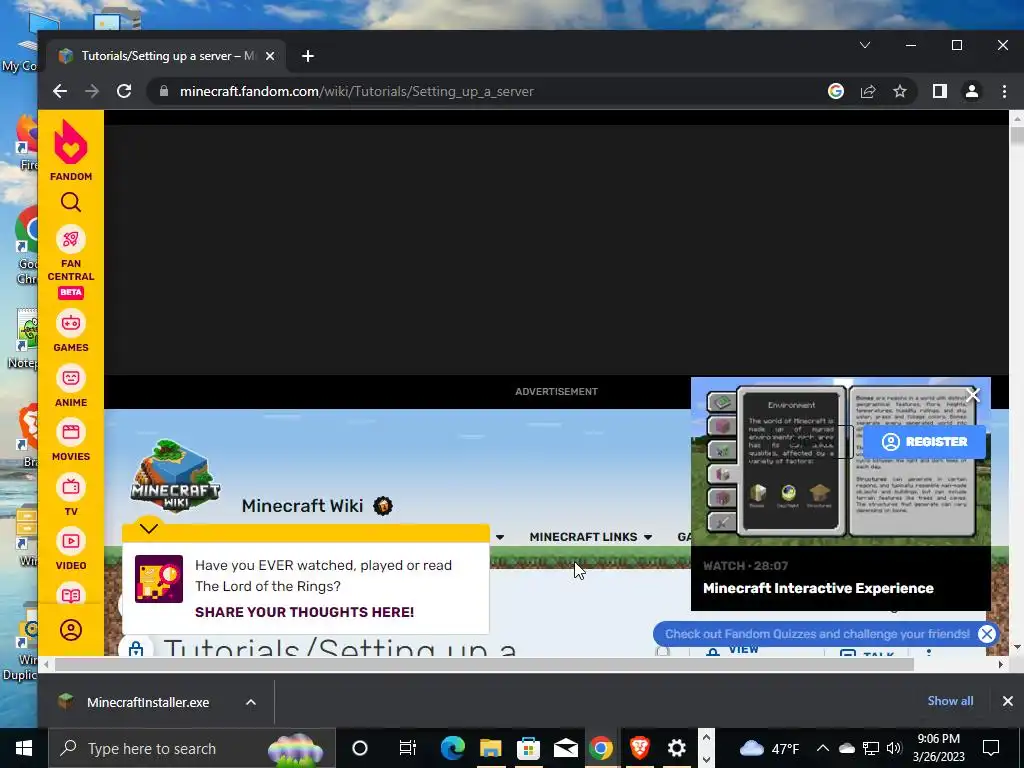
Task: Close the Tutorials/Setting up a server tab
Action: coord(270,56)
